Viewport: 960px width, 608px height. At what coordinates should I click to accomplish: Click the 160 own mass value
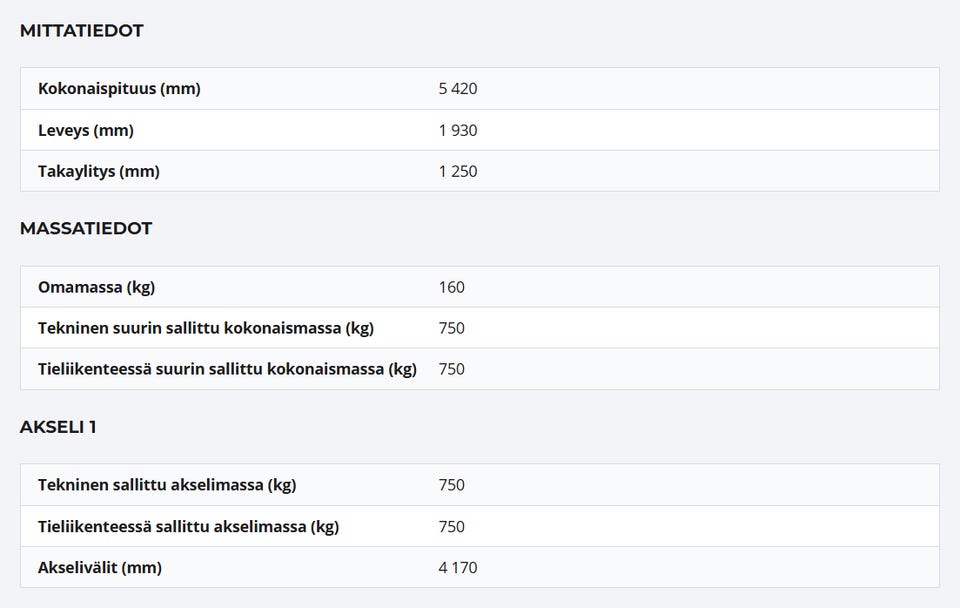click(452, 288)
